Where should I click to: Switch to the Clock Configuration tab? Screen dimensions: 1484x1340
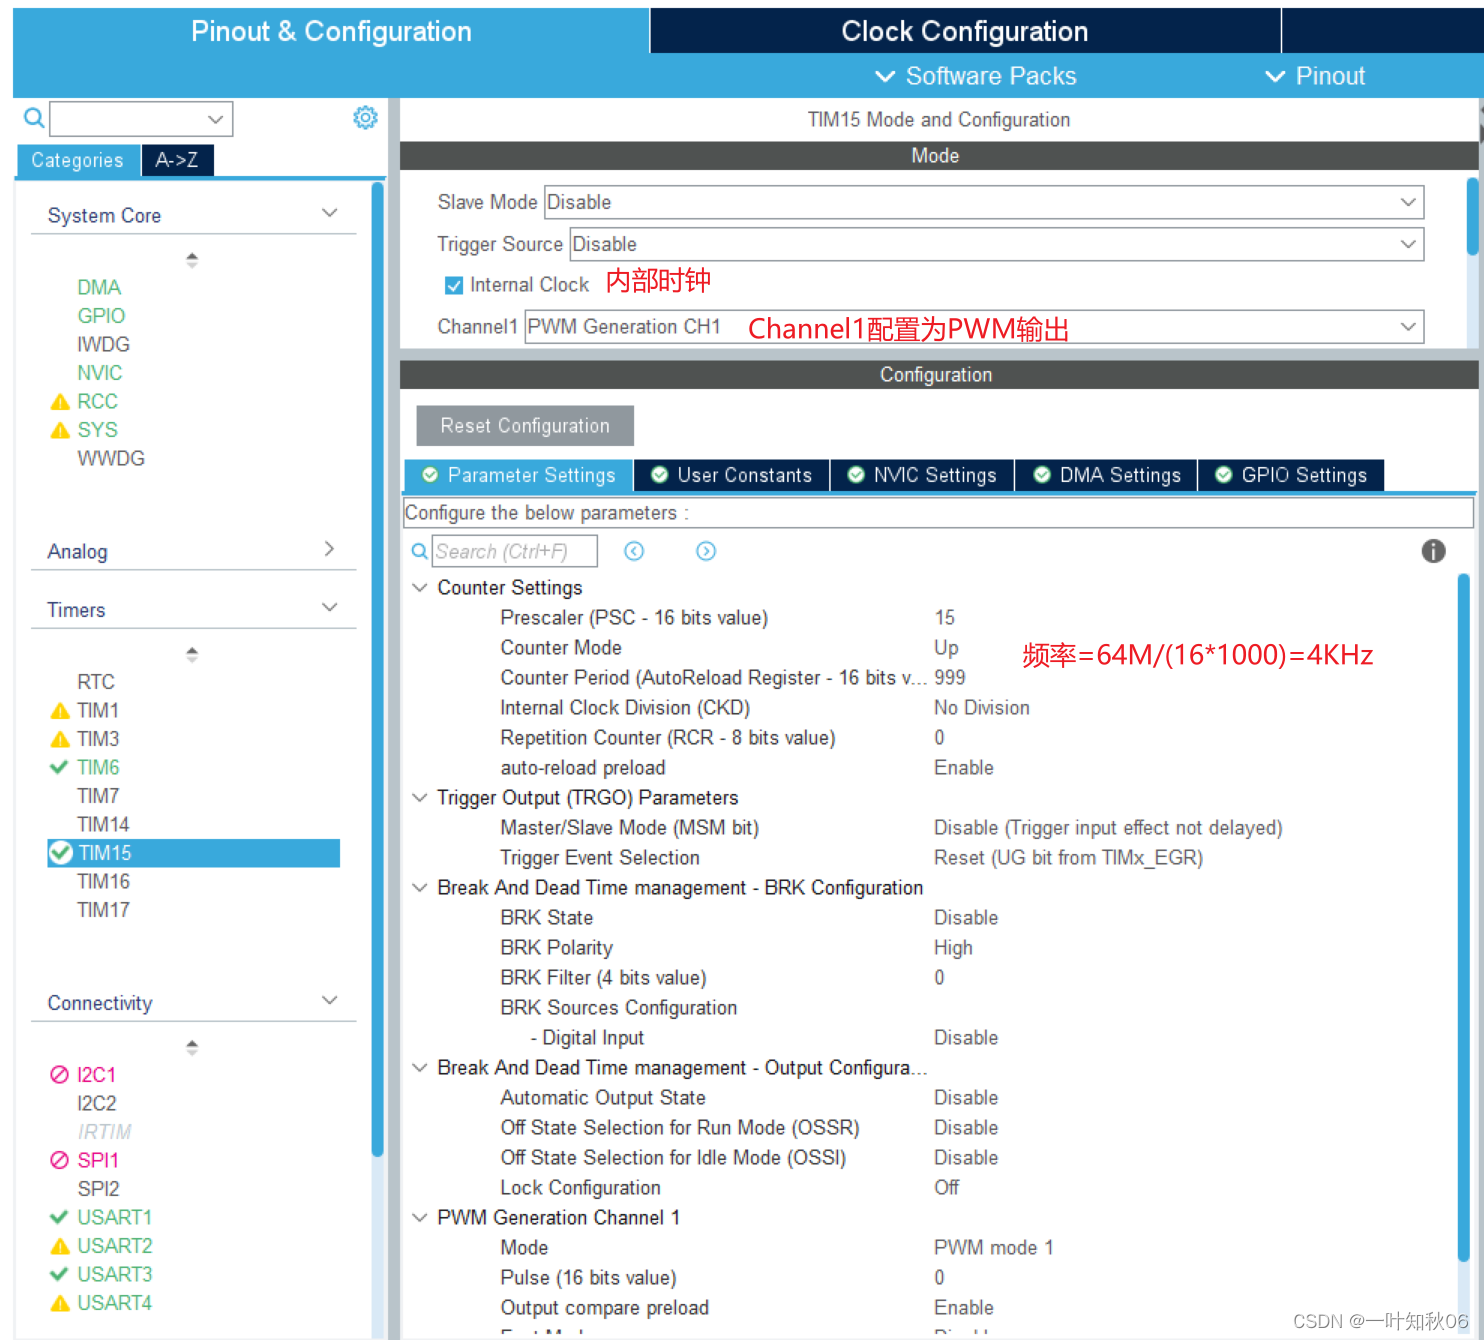point(963,30)
